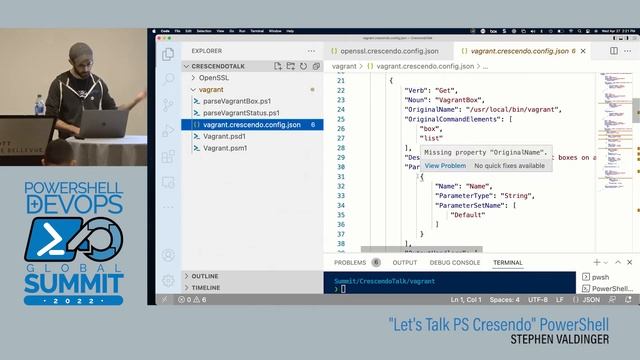Open the Extensions view

pyautogui.click(x=168, y=156)
